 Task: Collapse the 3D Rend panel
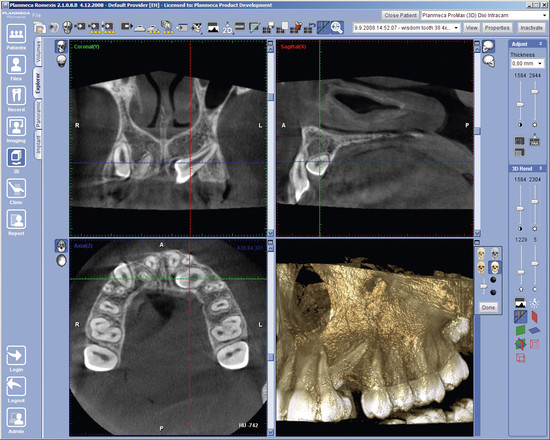pyautogui.click(x=541, y=169)
